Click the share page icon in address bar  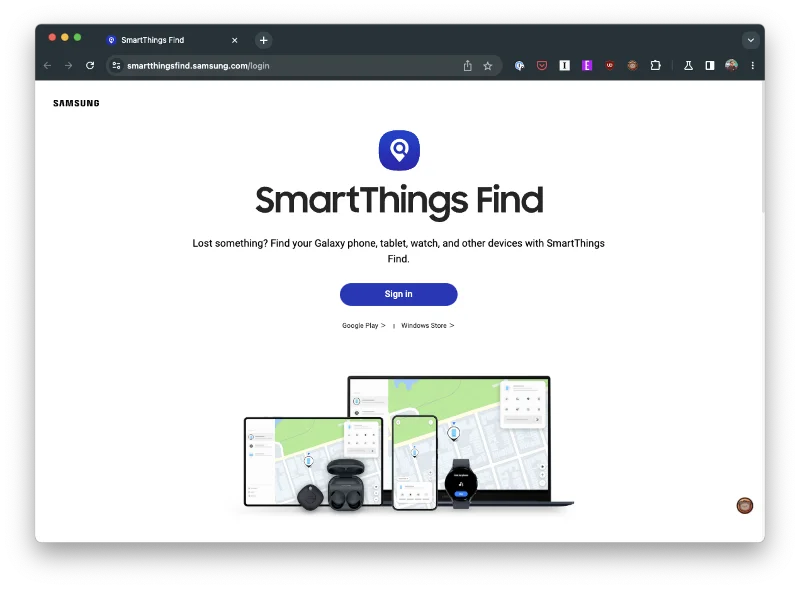point(467,66)
